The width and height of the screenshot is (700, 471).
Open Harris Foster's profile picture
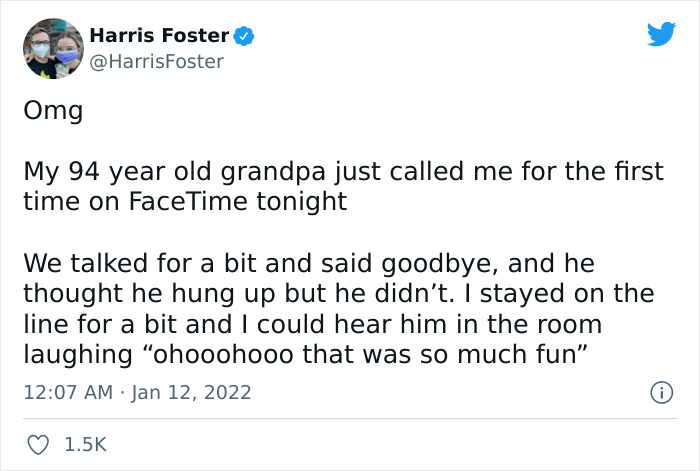(x=51, y=48)
